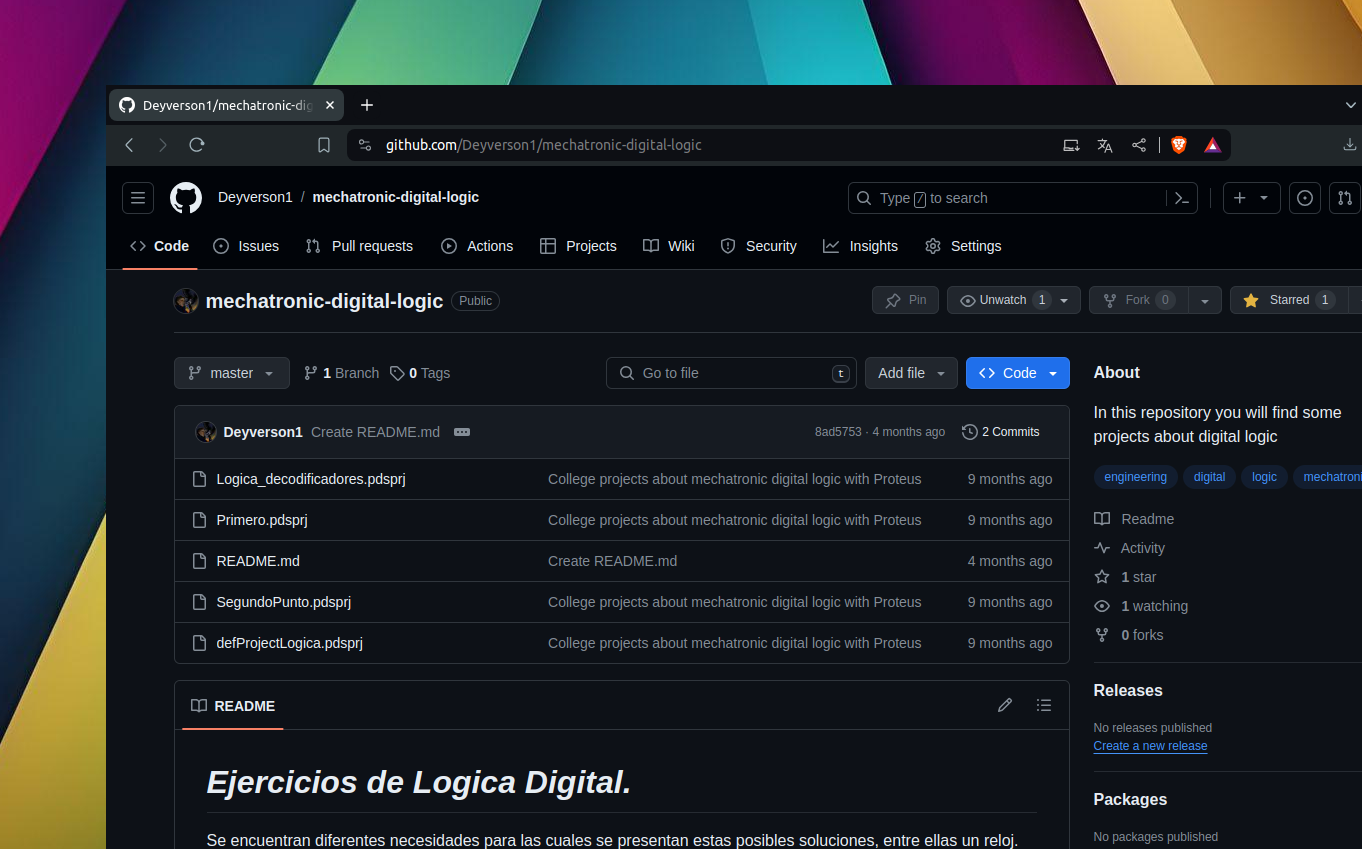Switch to the Issues tab
Image resolution: width=1362 pixels, height=849 pixels.
(246, 246)
